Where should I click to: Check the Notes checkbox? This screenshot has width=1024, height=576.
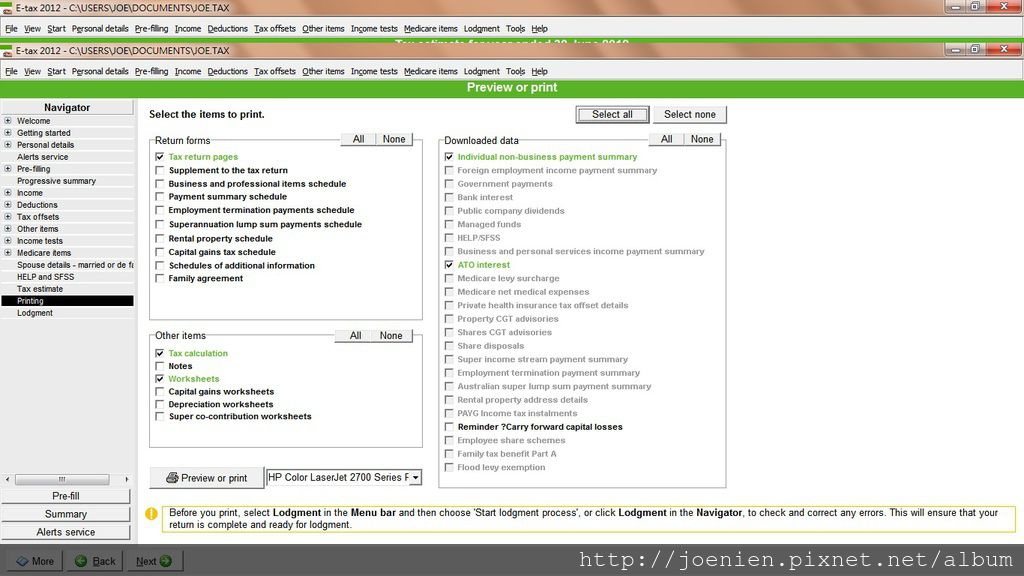[159, 366]
